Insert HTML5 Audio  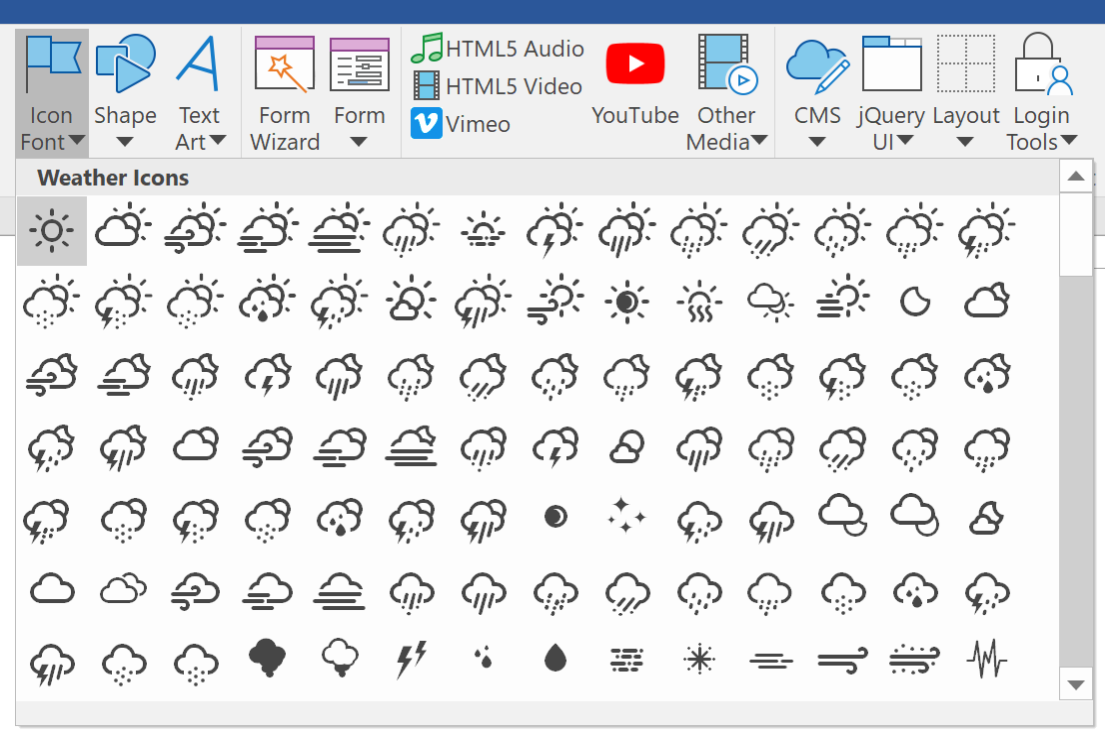coord(497,48)
